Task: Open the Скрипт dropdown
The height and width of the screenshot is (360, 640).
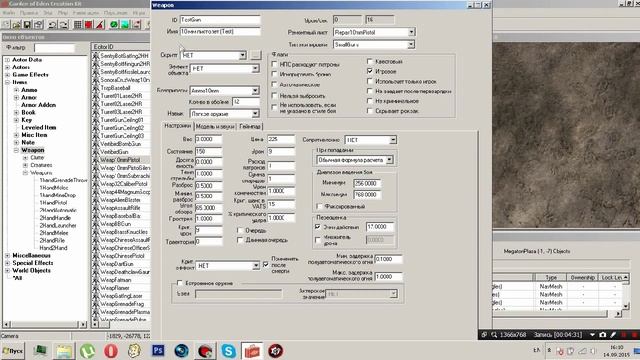Action: pyautogui.click(x=242, y=55)
